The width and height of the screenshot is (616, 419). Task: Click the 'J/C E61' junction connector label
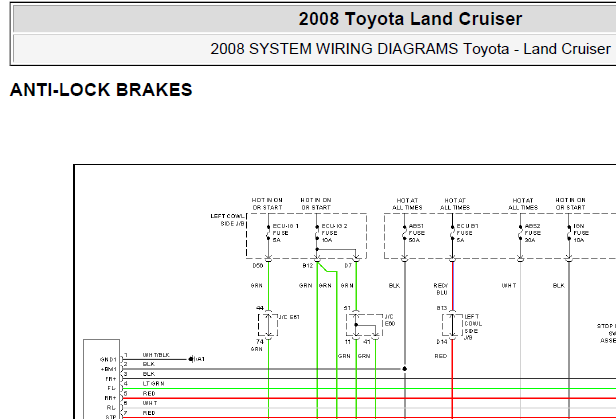coord(289,317)
